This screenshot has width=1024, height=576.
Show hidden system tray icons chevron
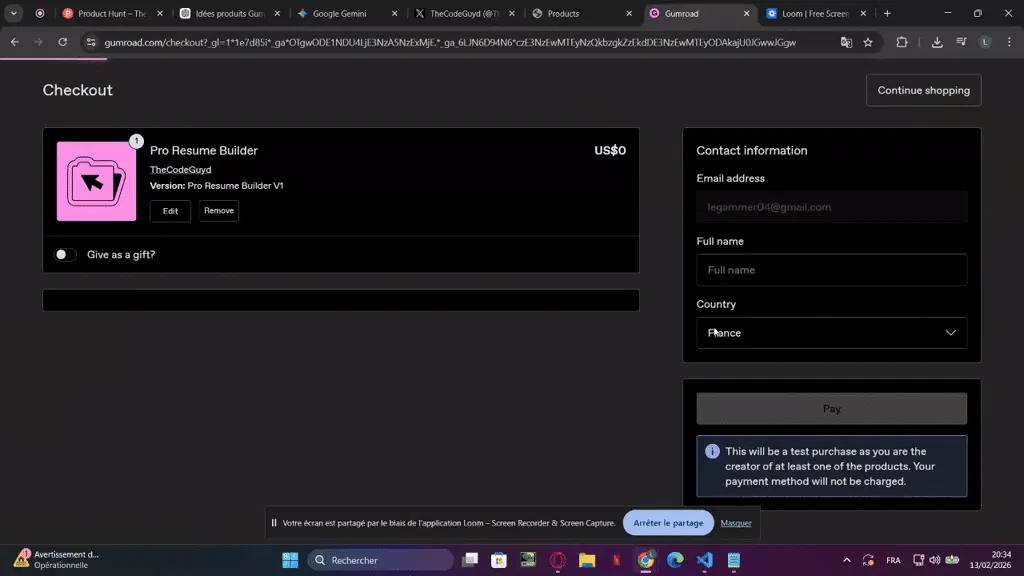click(x=847, y=560)
